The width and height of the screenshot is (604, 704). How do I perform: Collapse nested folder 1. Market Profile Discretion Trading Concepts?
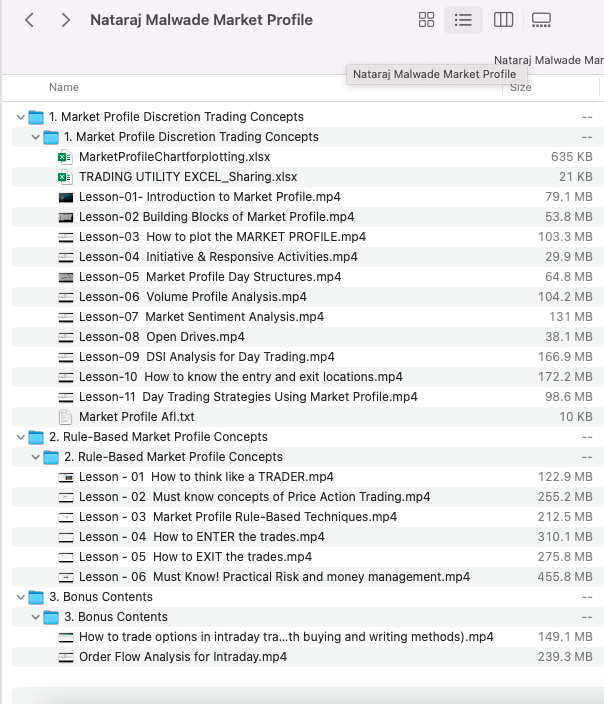coord(35,137)
